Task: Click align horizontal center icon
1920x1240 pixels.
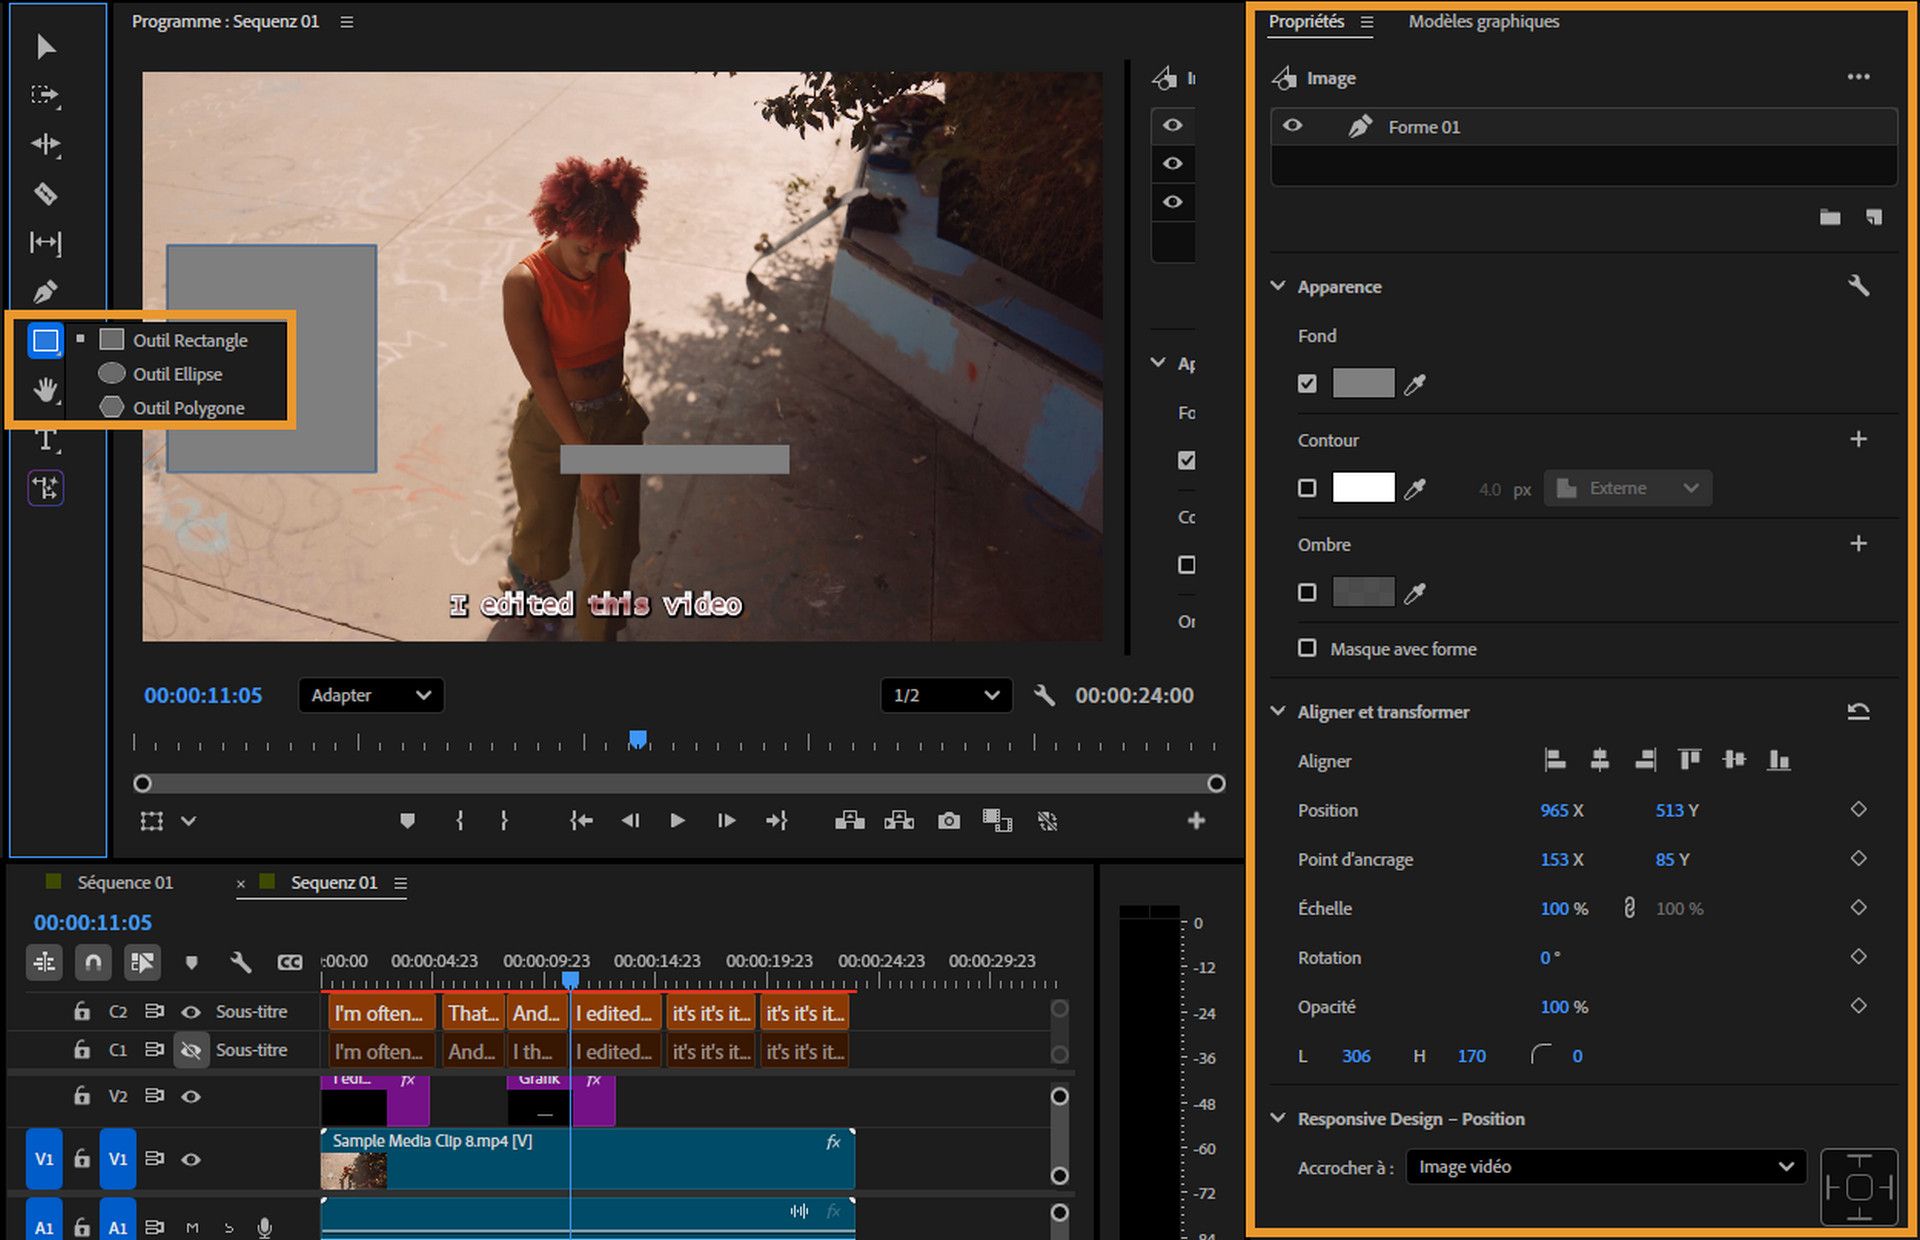Action: [1599, 761]
